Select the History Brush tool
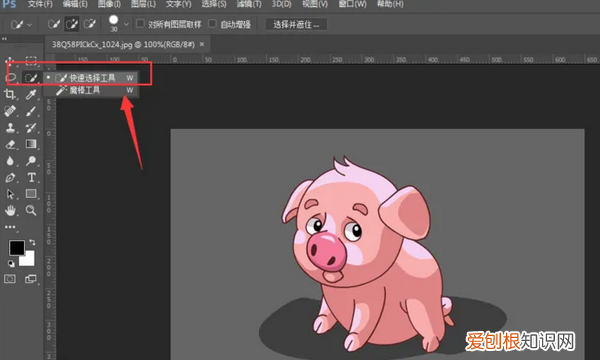The height and width of the screenshot is (360, 600). pyautogui.click(x=31, y=128)
